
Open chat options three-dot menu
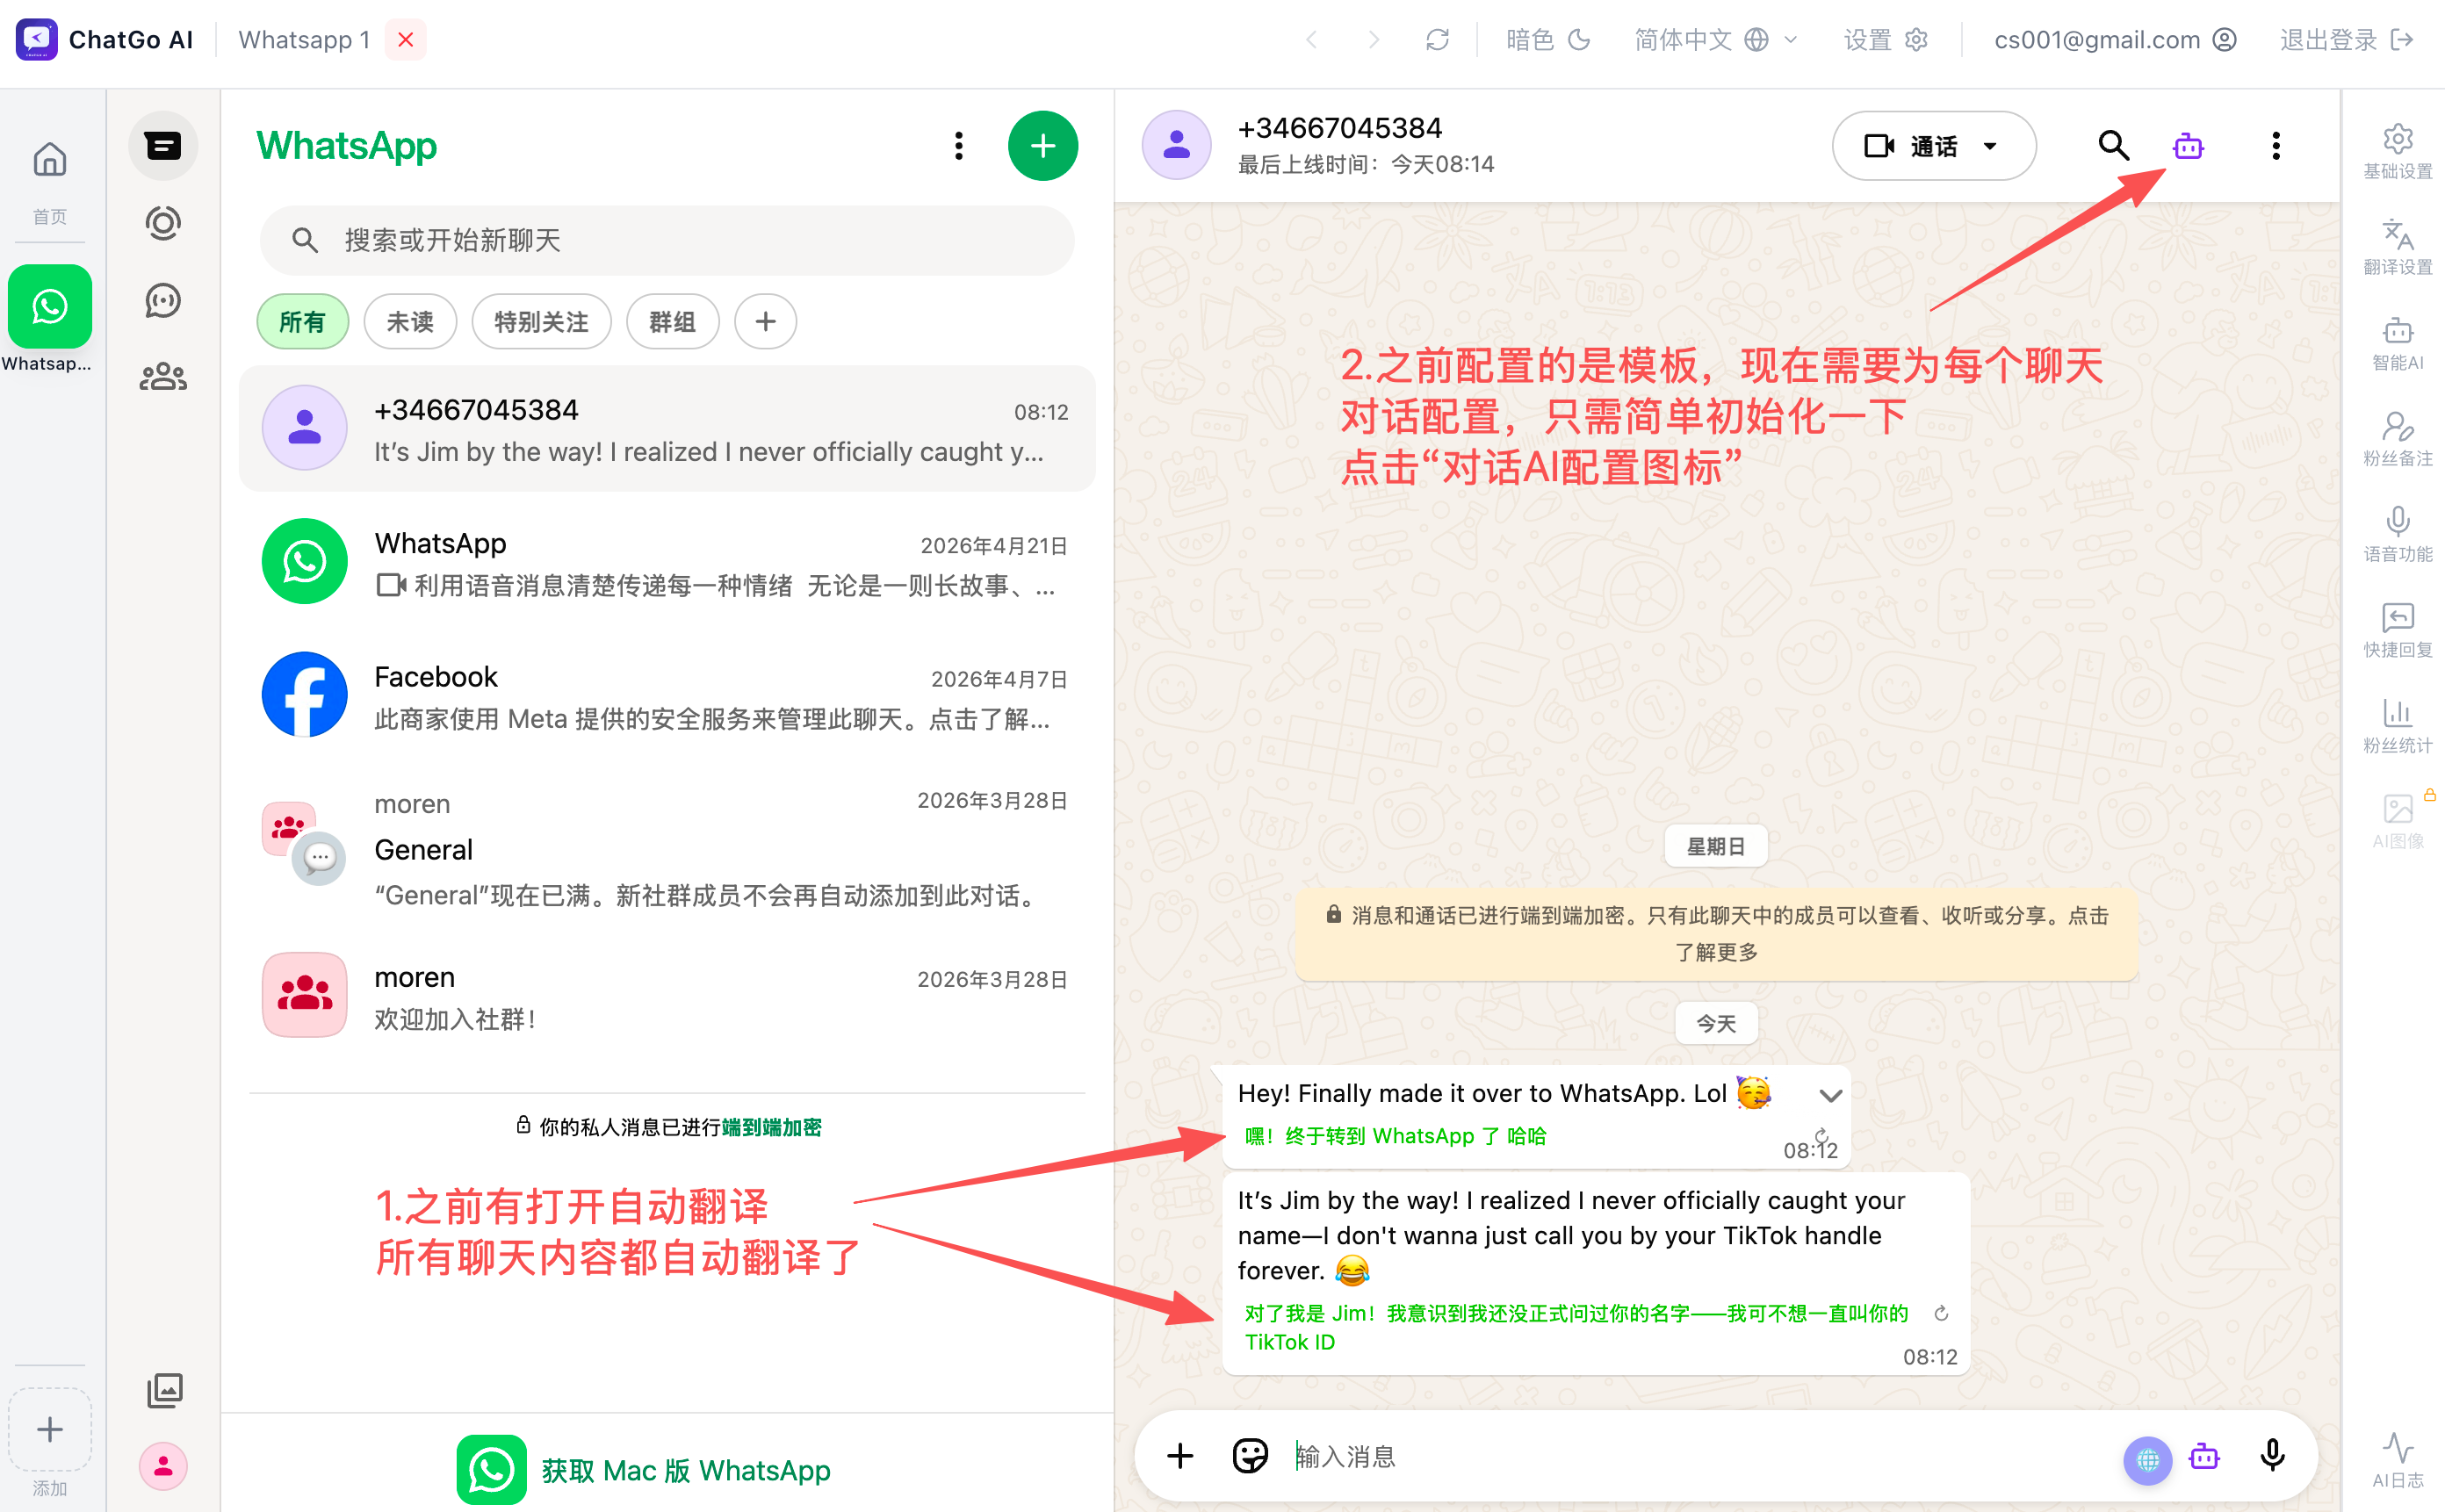2275,146
